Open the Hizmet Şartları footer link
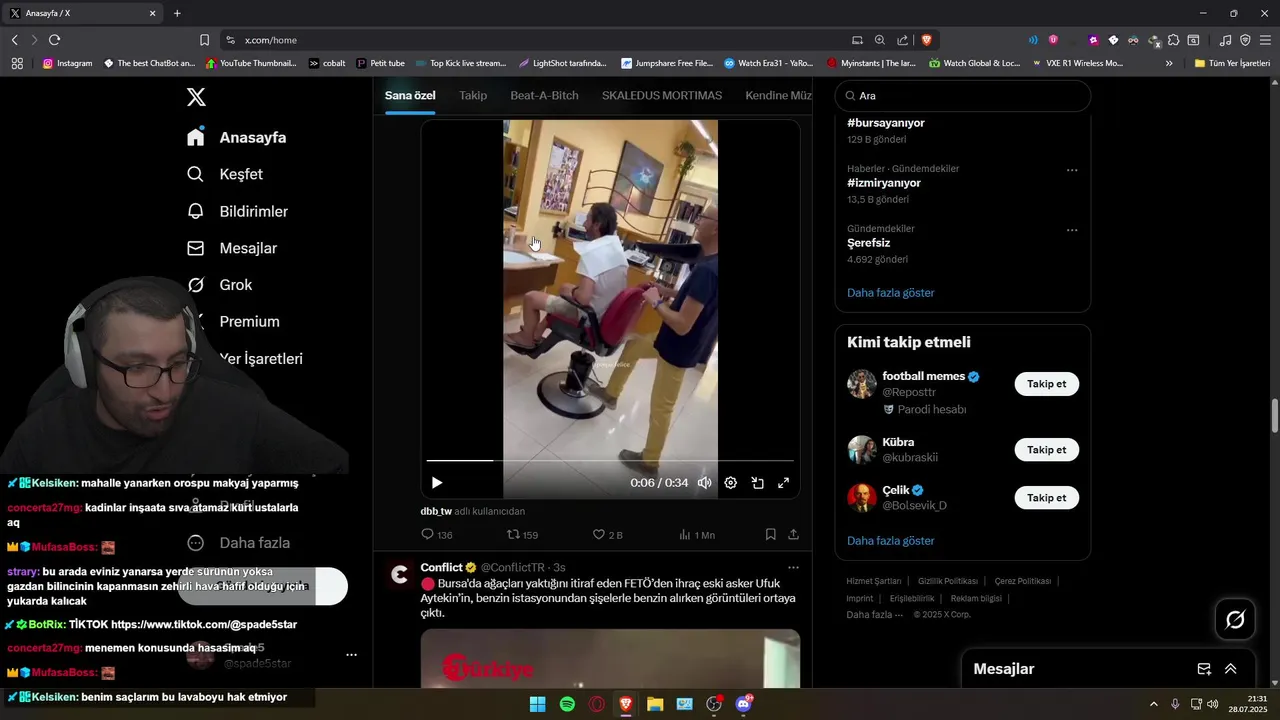This screenshot has width=1280, height=720. click(873, 581)
